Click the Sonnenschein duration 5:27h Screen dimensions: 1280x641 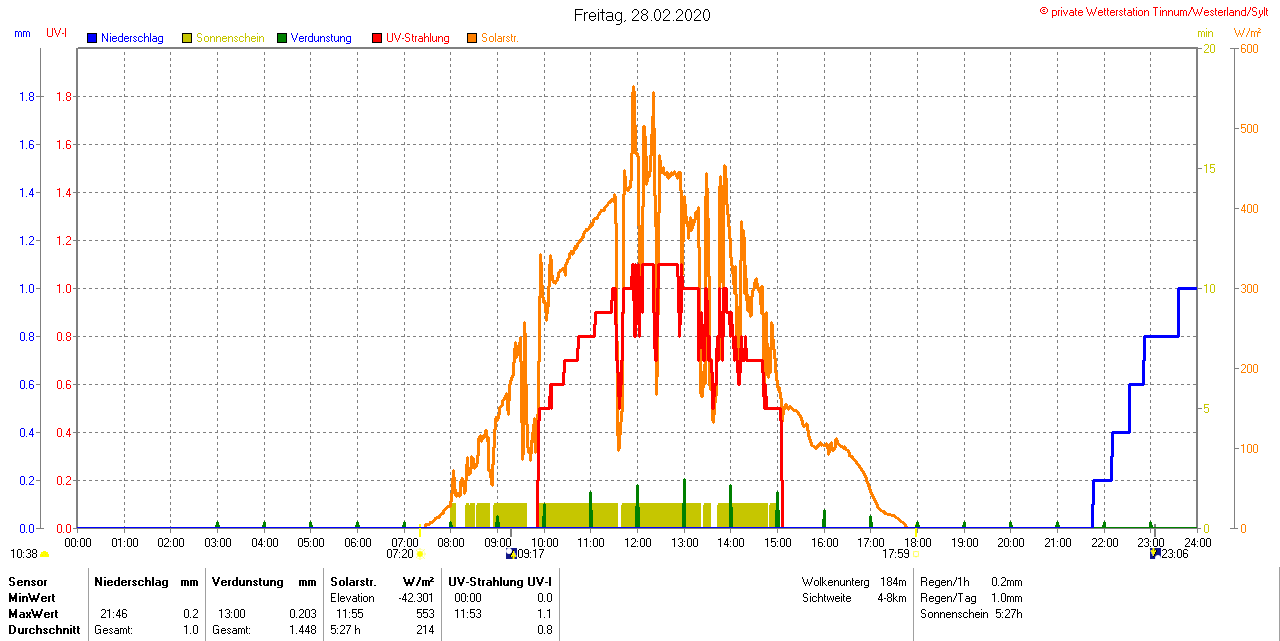tap(1009, 614)
